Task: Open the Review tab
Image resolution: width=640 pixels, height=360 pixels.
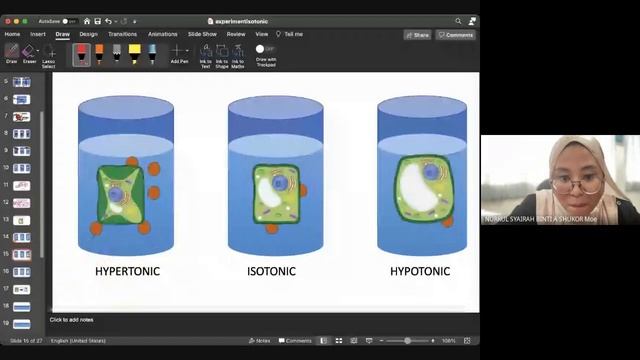Action: 236,34
